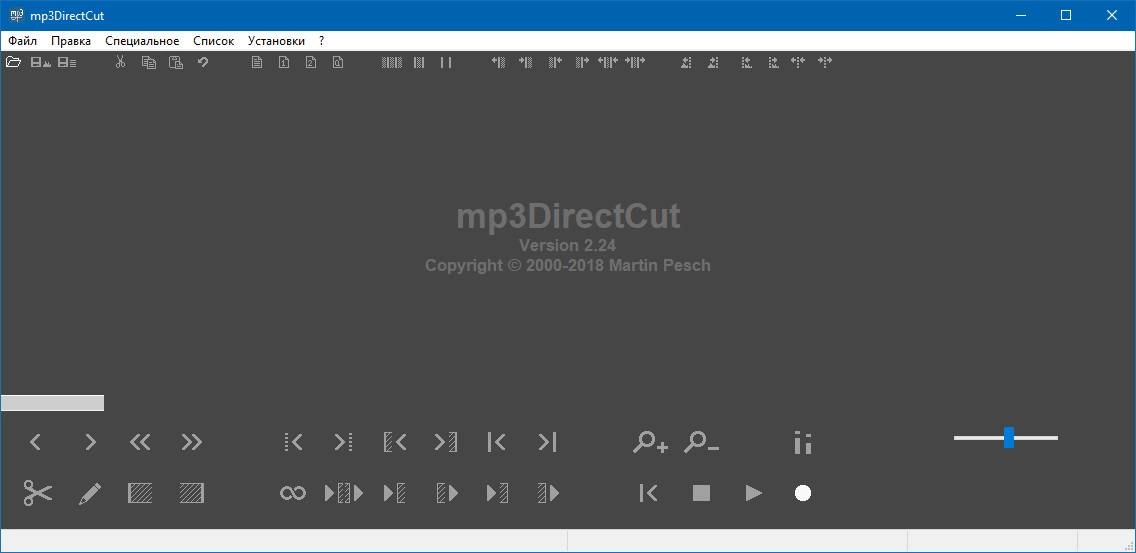Open the Правка menu
This screenshot has width=1136, height=553.
click(71, 41)
